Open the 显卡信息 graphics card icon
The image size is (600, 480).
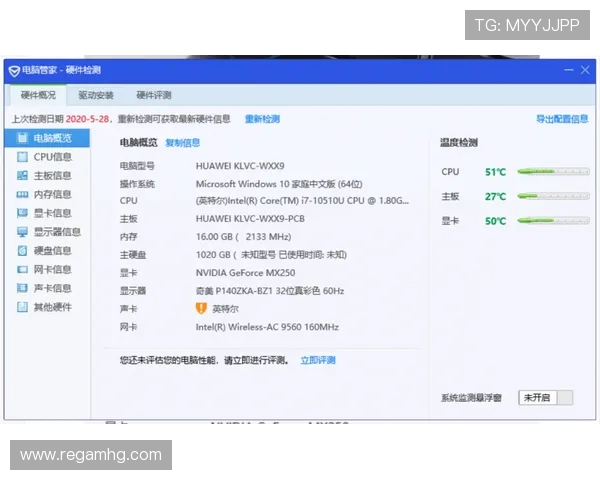pos(23,213)
